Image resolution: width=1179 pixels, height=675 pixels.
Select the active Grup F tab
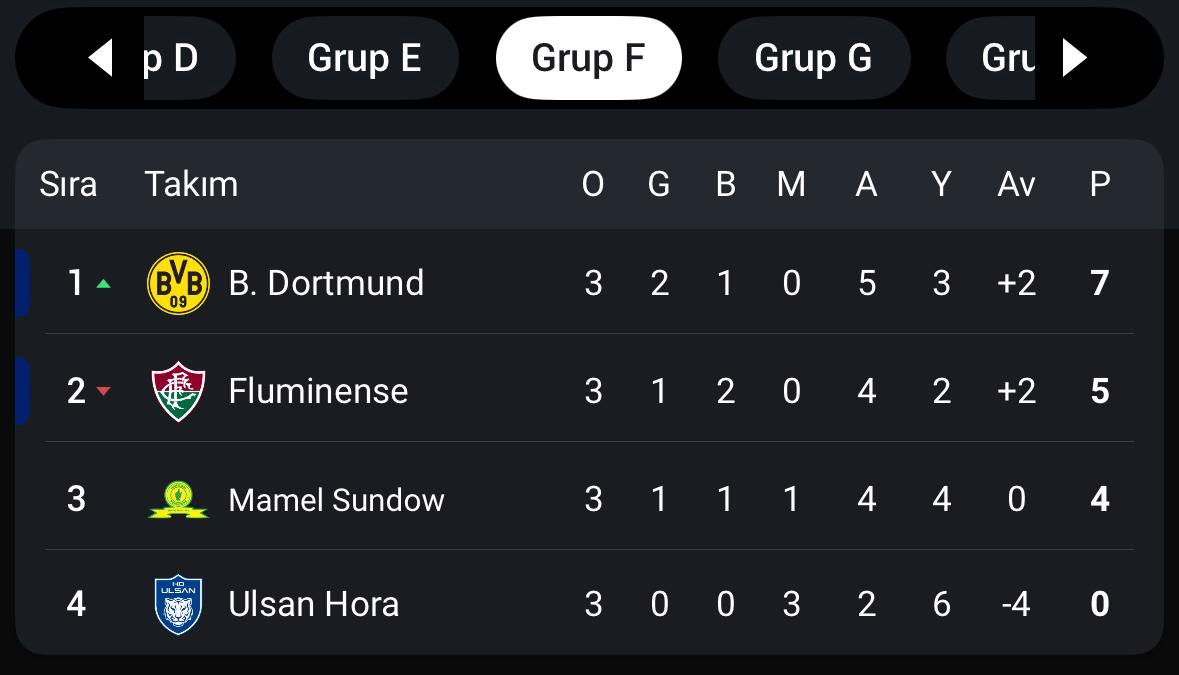pos(589,58)
